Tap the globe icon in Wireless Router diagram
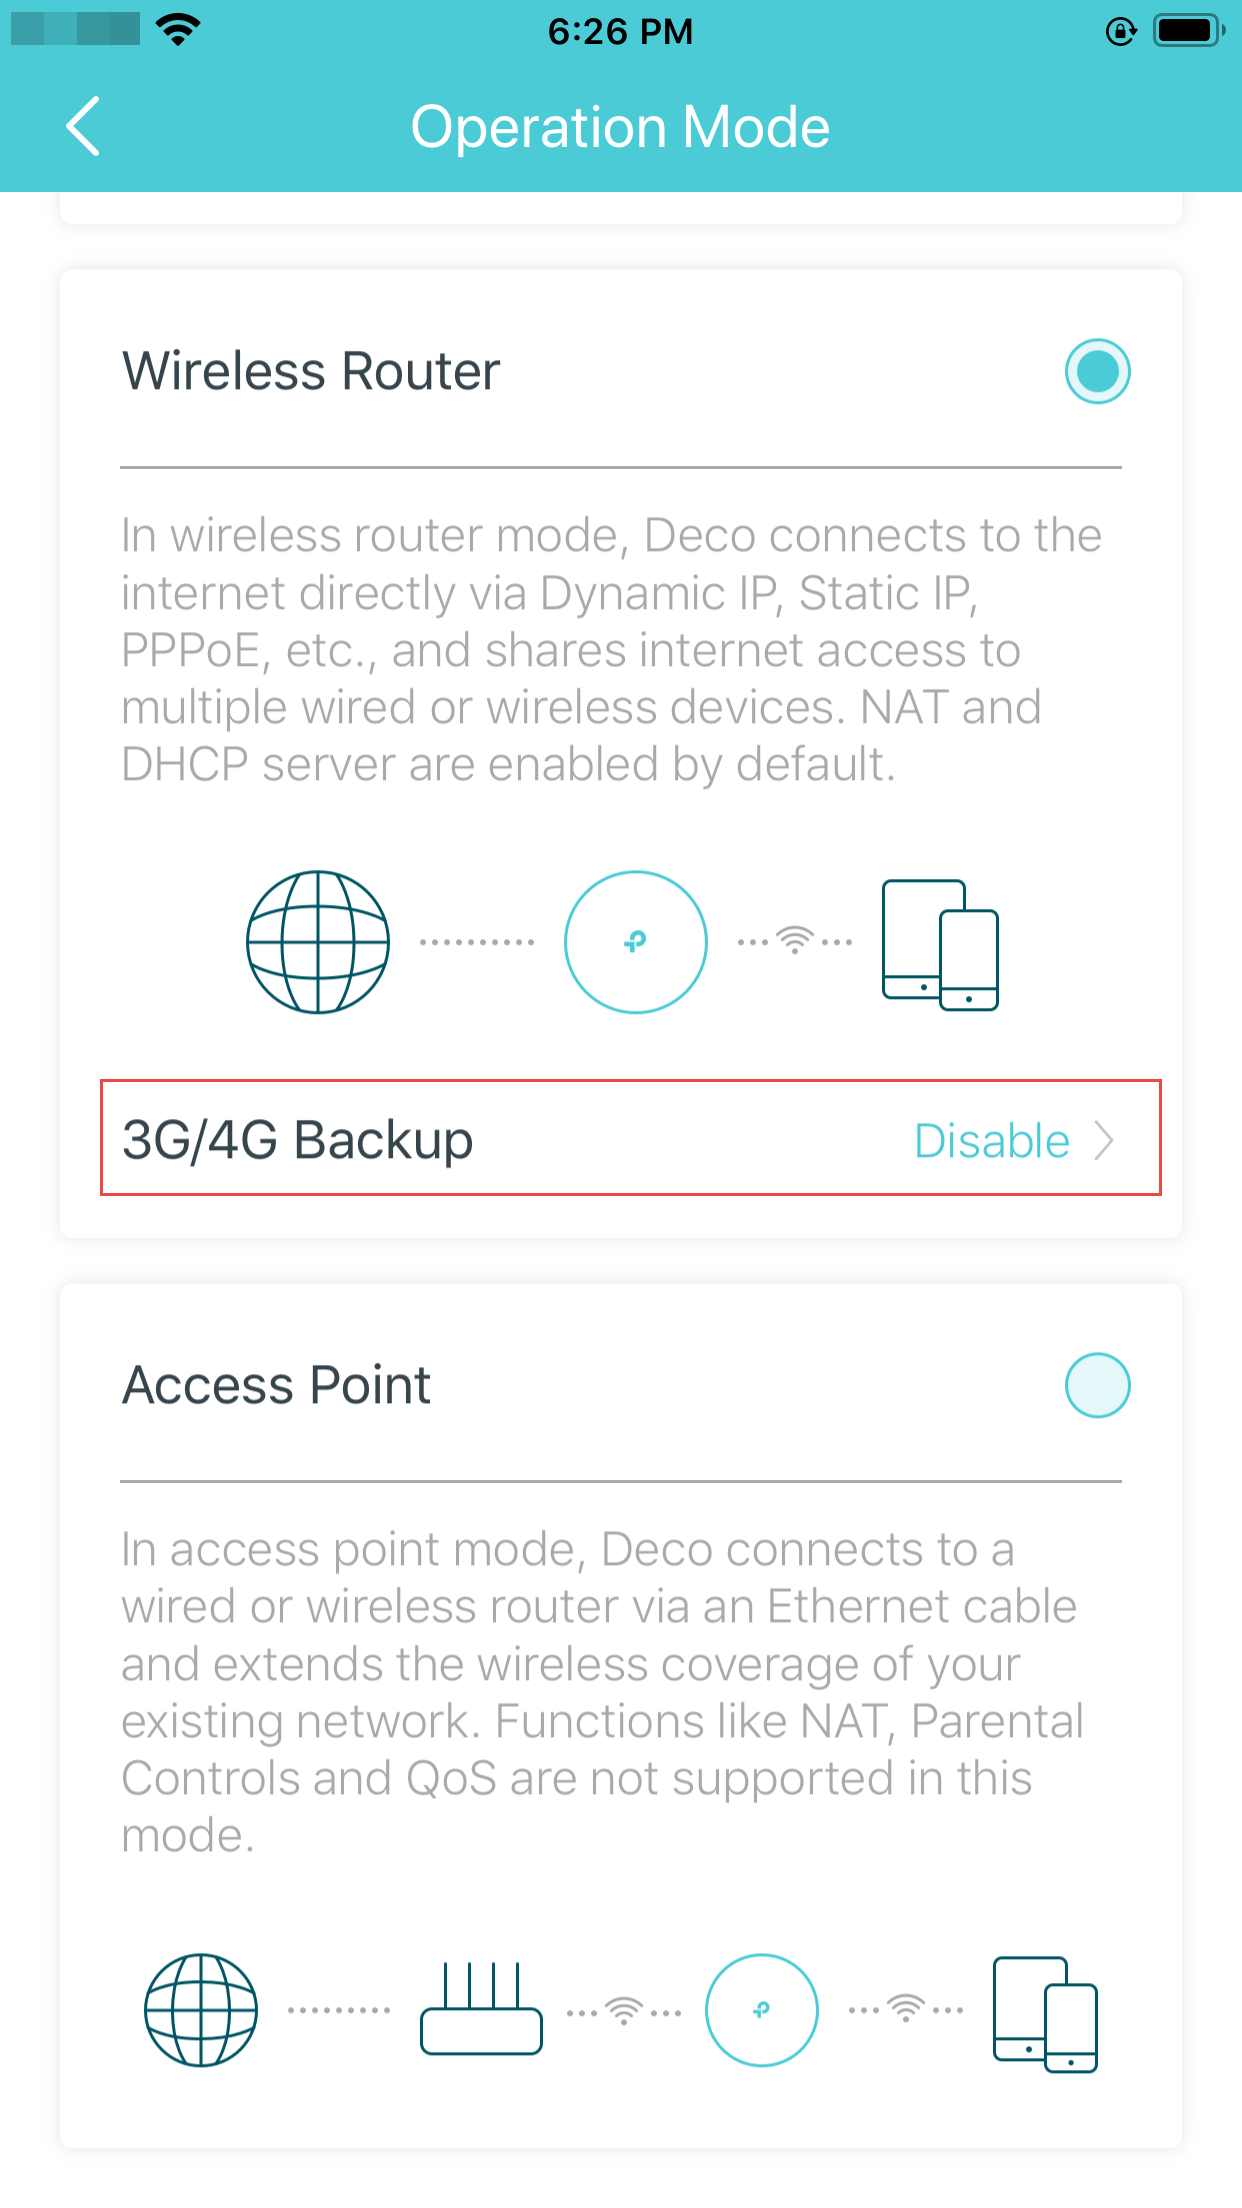The image size is (1242, 2208). pos(318,942)
